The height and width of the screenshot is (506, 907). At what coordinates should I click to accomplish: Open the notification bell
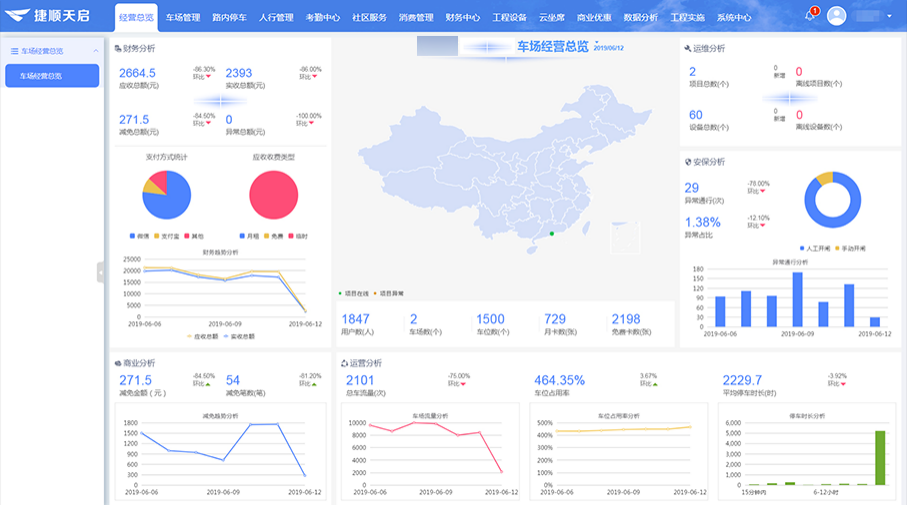(x=810, y=16)
